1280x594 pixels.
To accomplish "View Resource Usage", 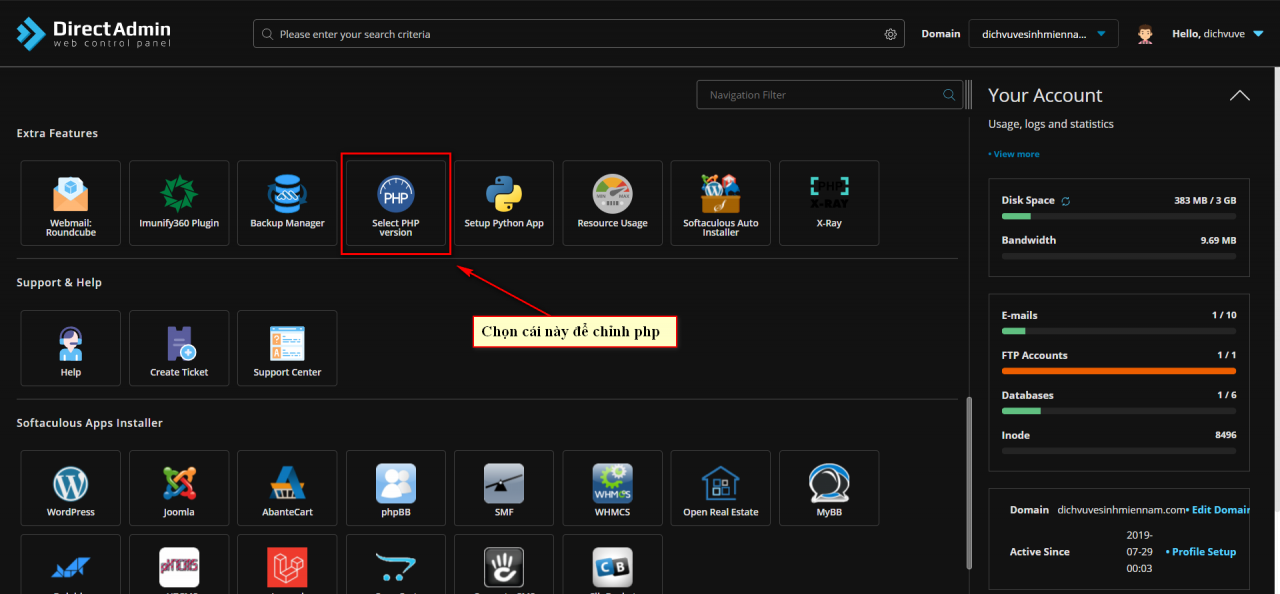I will coord(612,203).
